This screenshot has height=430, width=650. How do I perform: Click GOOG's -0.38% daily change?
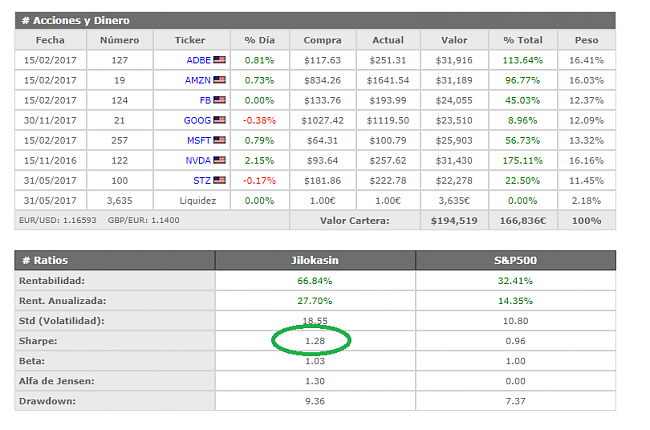click(259, 120)
